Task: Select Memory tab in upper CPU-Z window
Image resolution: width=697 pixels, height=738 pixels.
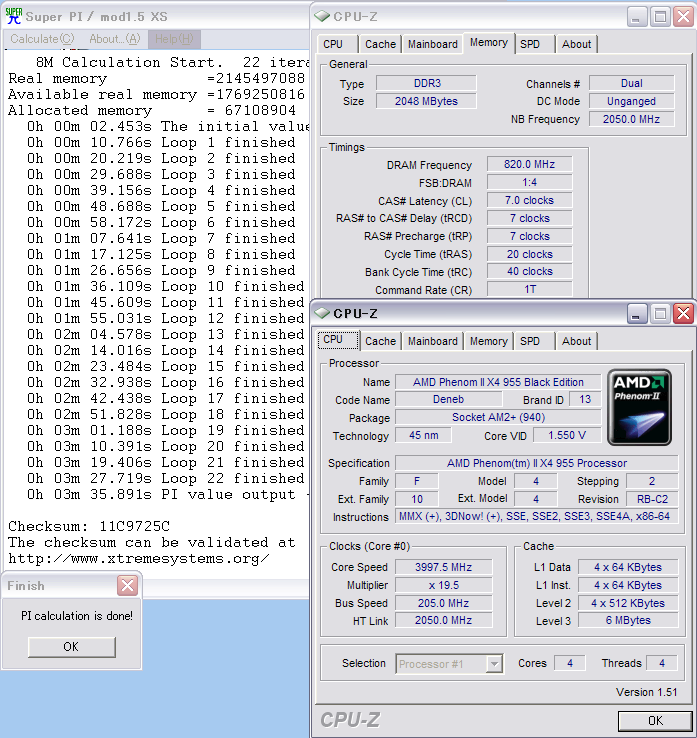Action: point(489,43)
